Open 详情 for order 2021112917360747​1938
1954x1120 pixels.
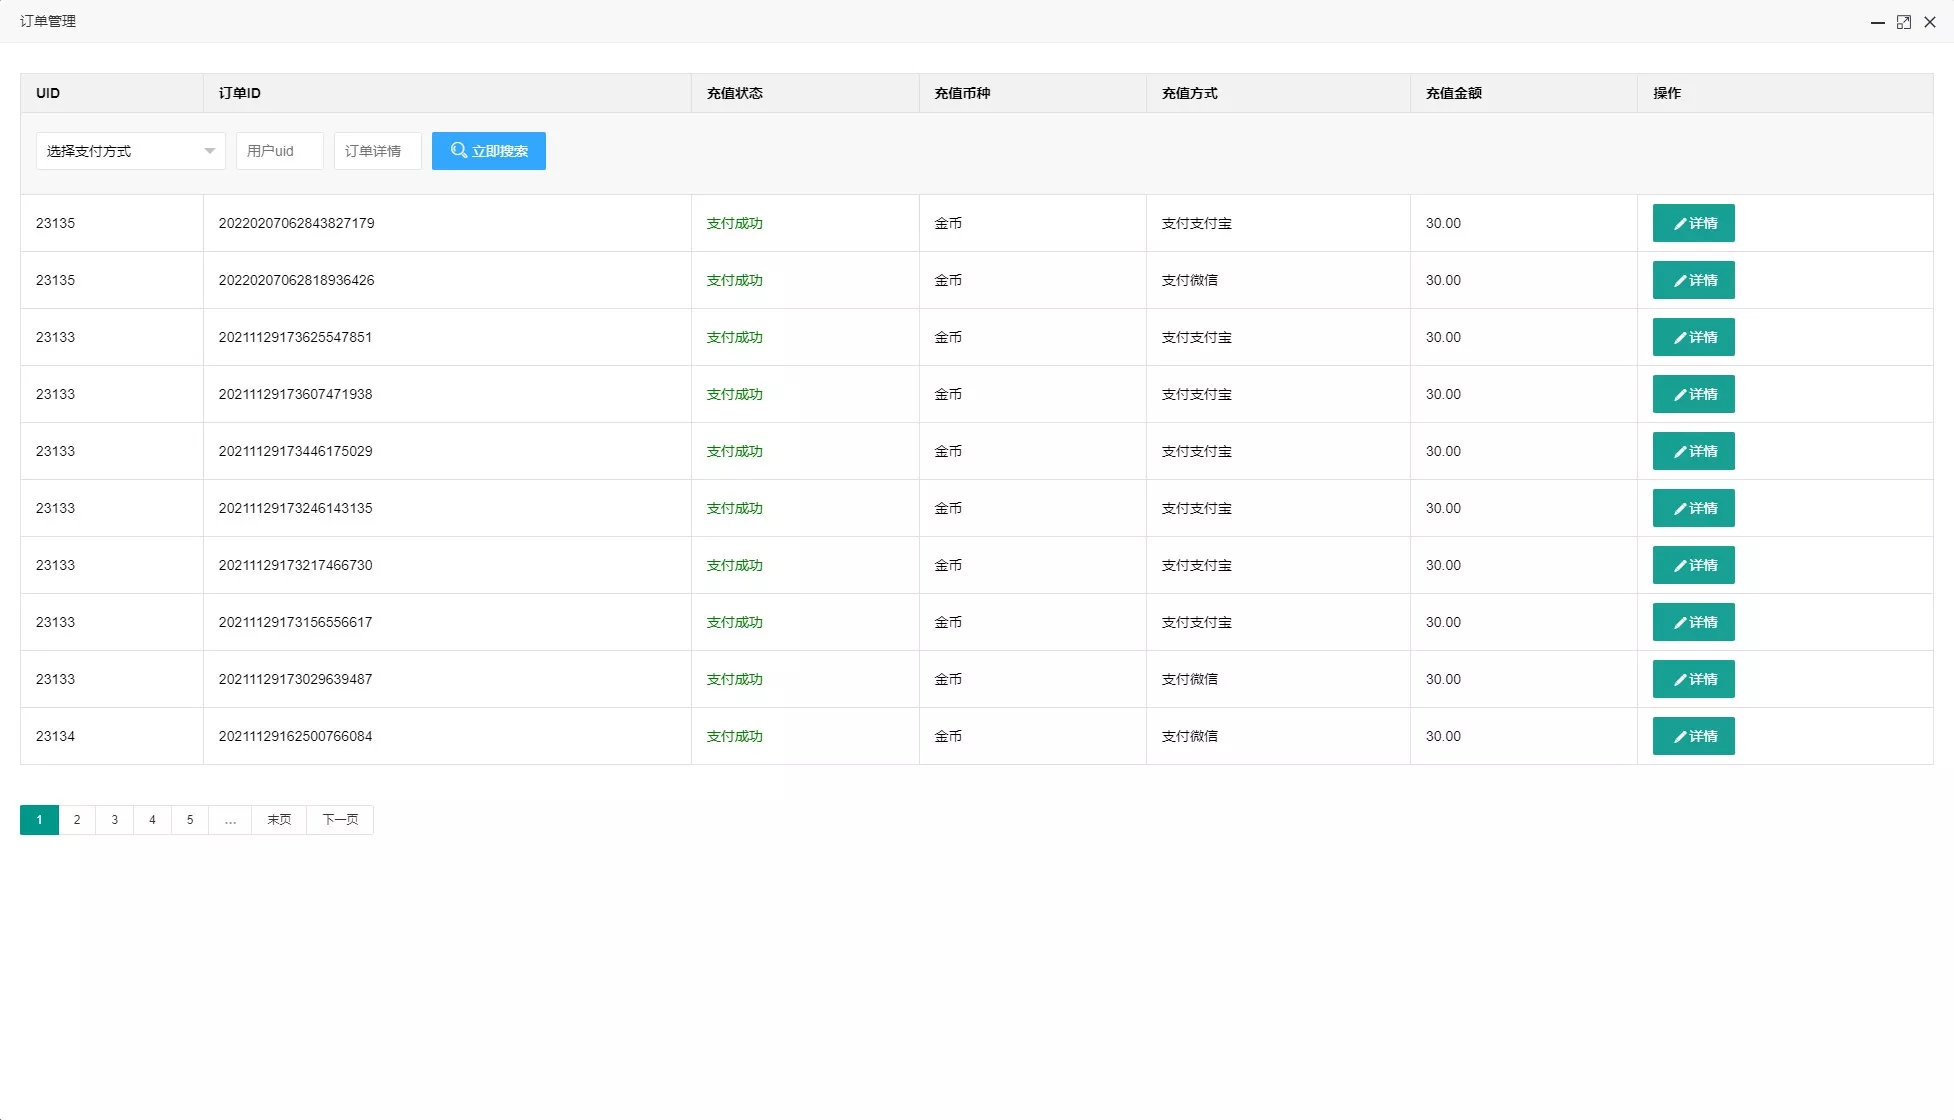click(x=1693, y=394)
